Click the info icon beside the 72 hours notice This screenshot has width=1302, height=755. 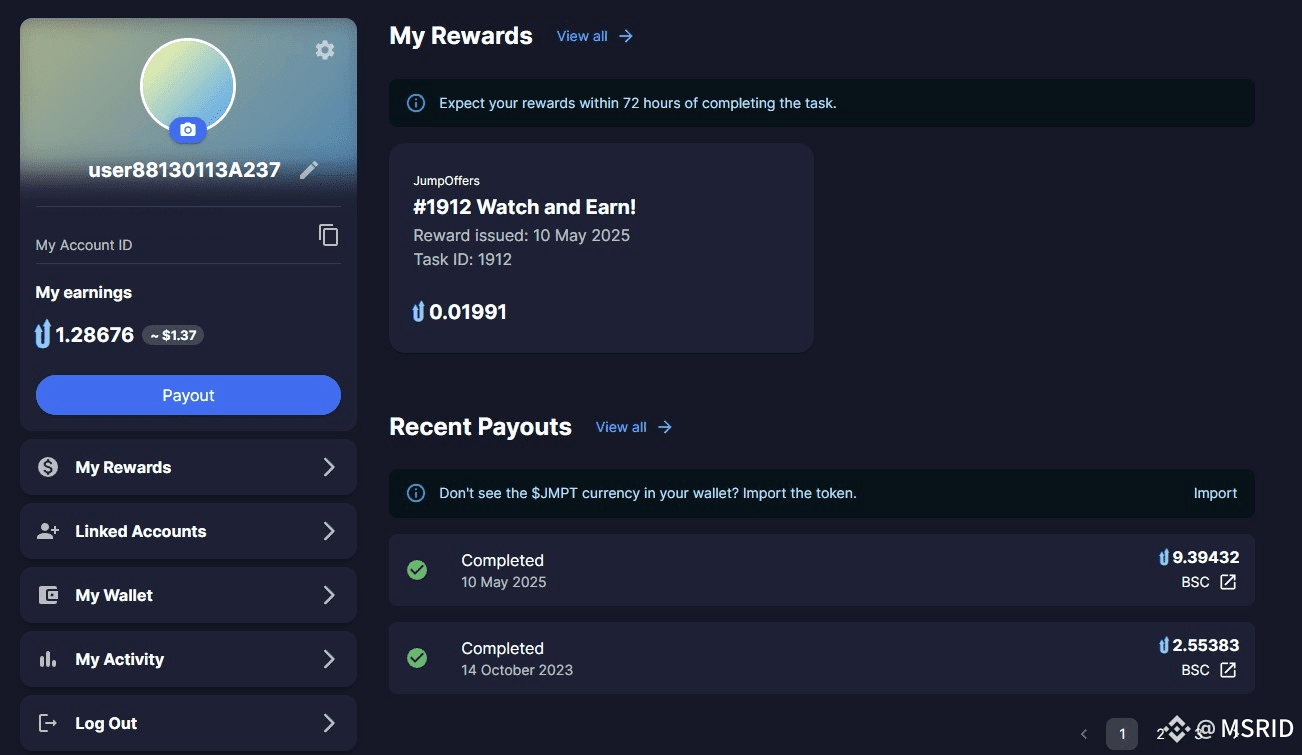point(415,103)
